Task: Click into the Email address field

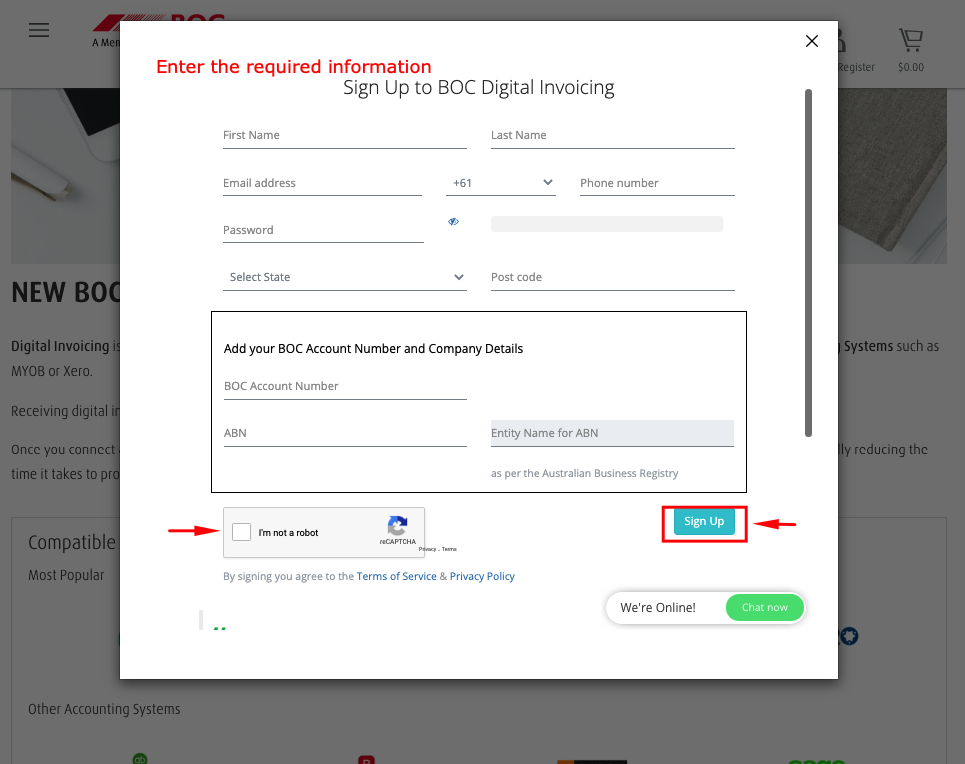Action: pyautogui.click(x=322, y=183)
